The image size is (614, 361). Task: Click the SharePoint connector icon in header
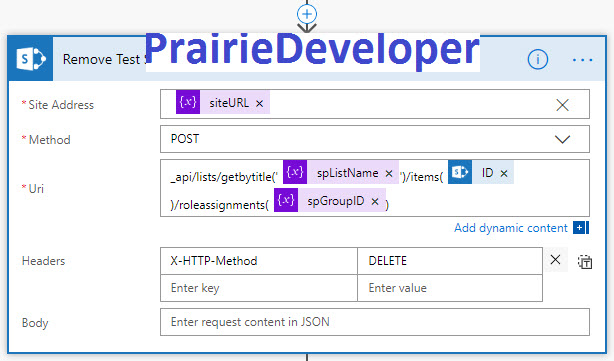coord(31,59)
